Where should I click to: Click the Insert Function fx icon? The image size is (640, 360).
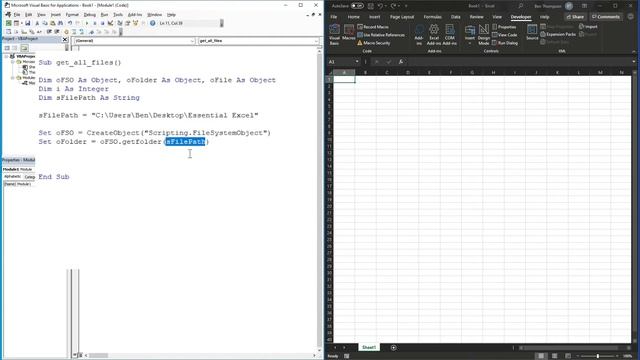pyautogui.click(x=401, y=62)
